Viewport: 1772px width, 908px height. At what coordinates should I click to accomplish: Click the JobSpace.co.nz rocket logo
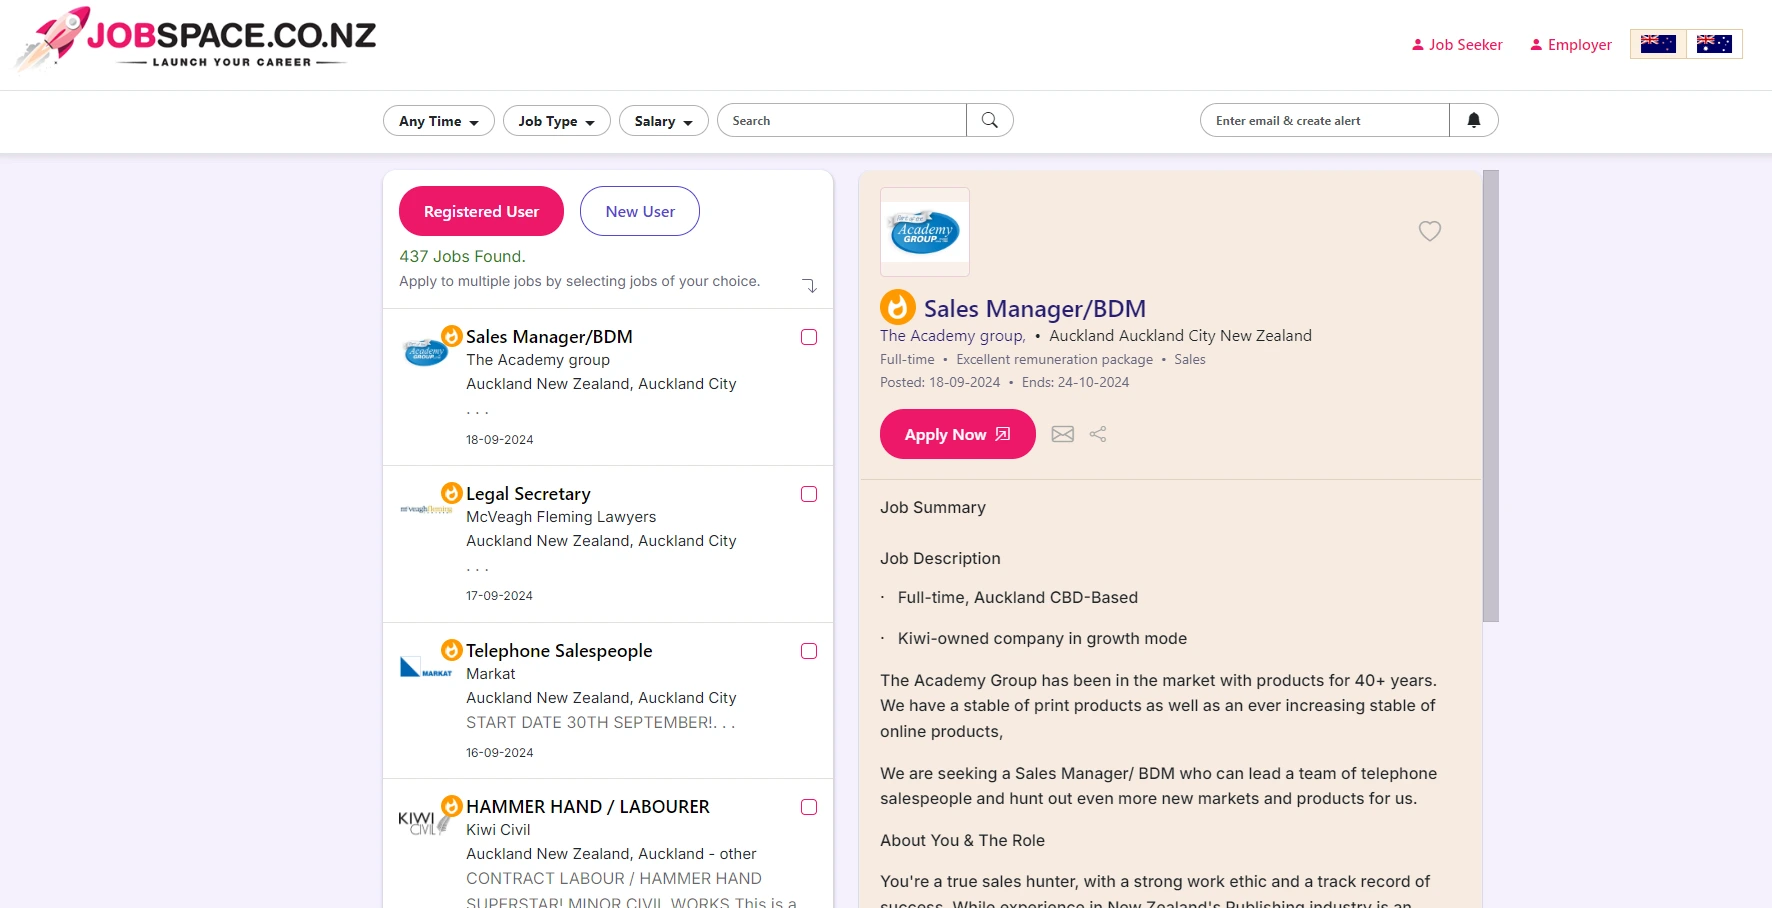click(196, 40)
